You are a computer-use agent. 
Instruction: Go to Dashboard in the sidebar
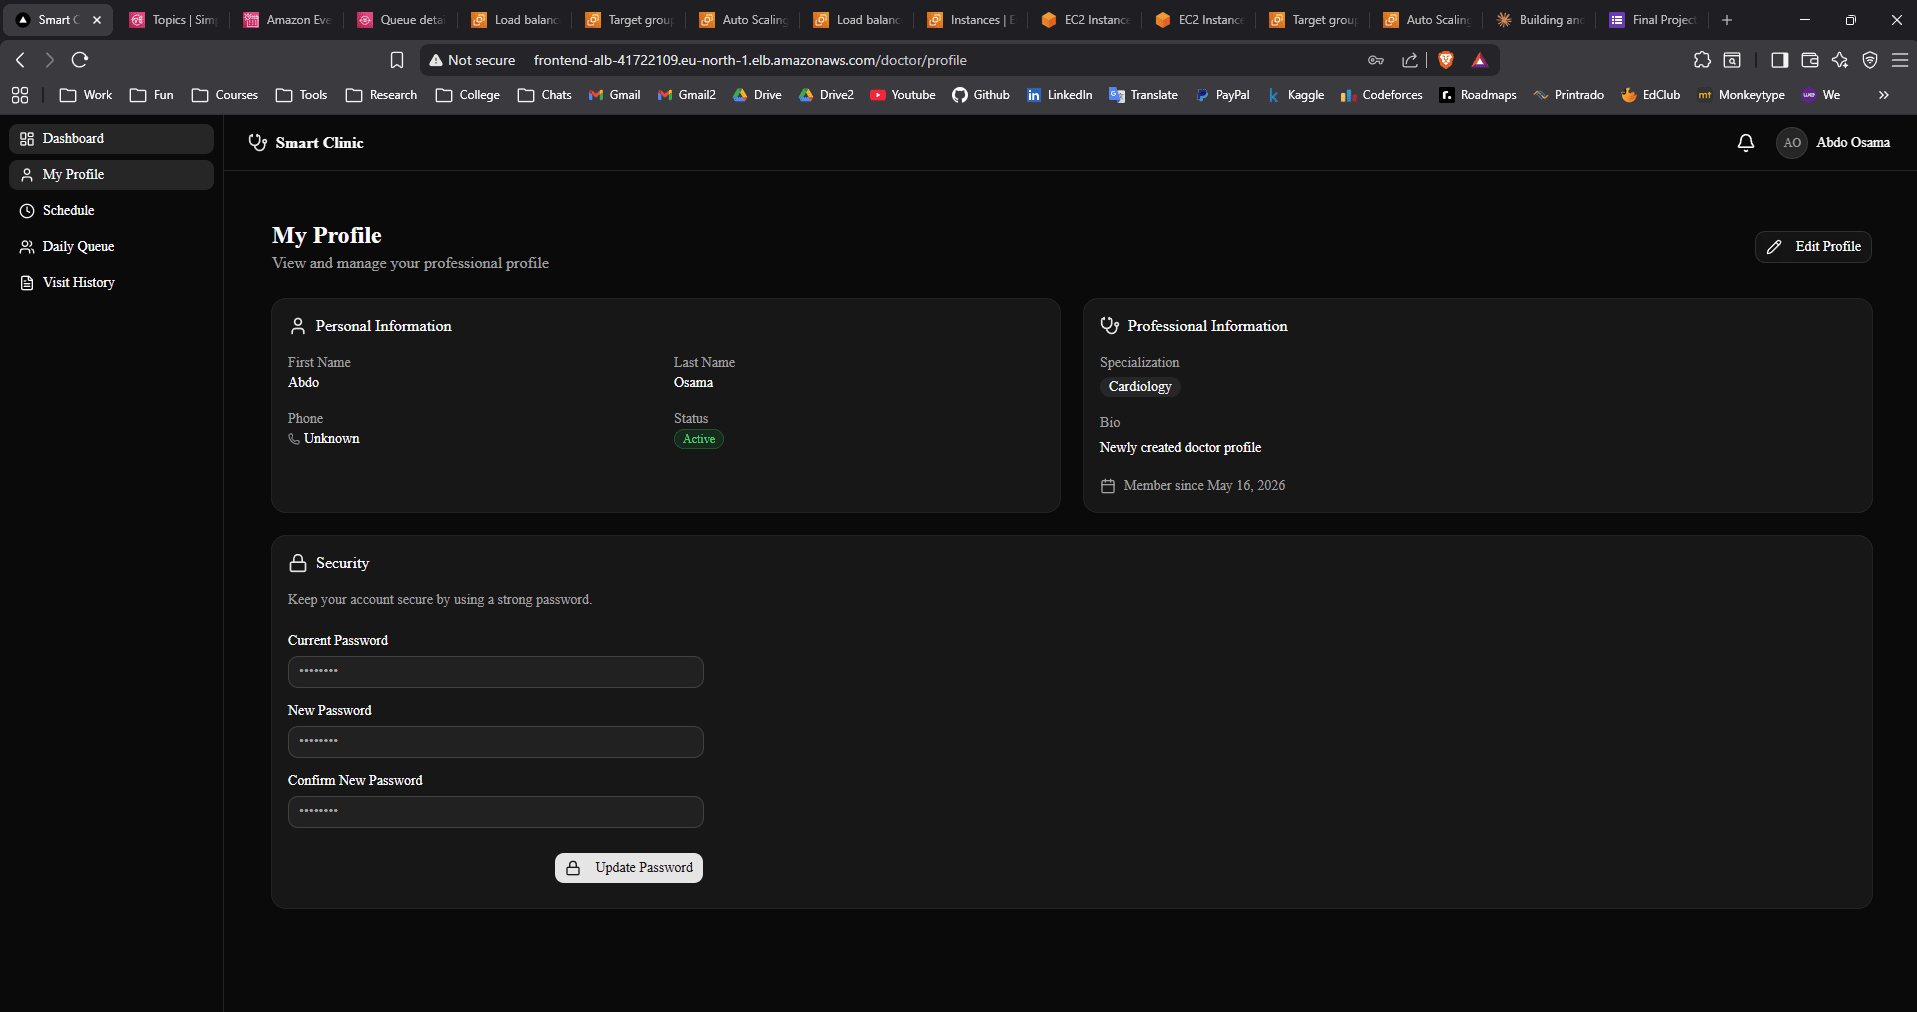point(111,139)
